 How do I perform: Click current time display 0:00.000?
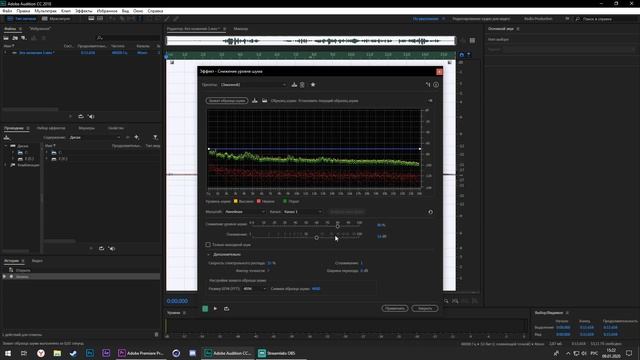177,301
